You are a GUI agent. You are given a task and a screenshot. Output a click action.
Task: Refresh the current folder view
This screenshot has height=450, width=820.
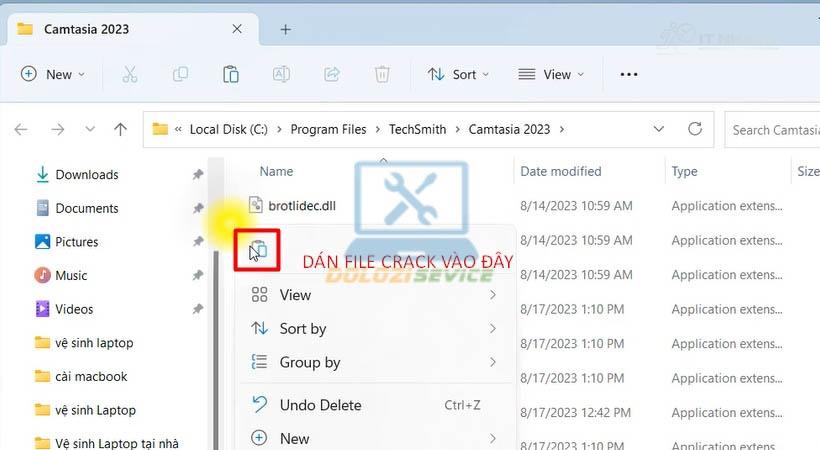[x=695, y=129]
